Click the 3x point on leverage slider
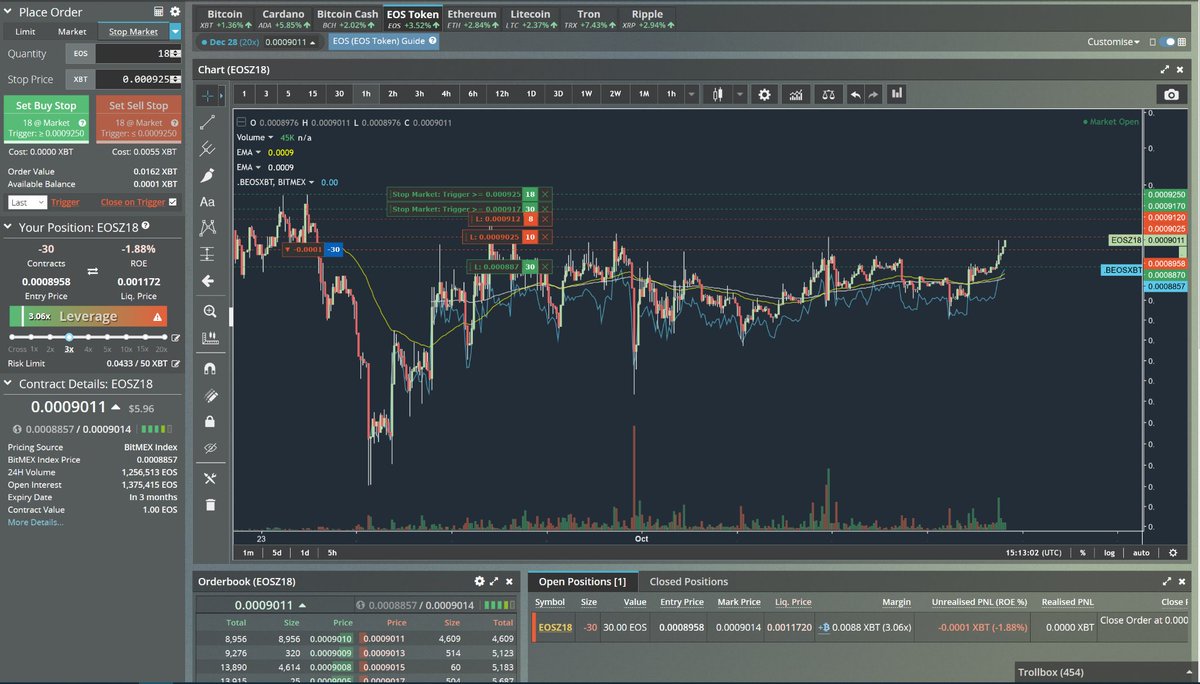Screen dimensions: 1200x684 pyautogui.click(x=69, y=338)
